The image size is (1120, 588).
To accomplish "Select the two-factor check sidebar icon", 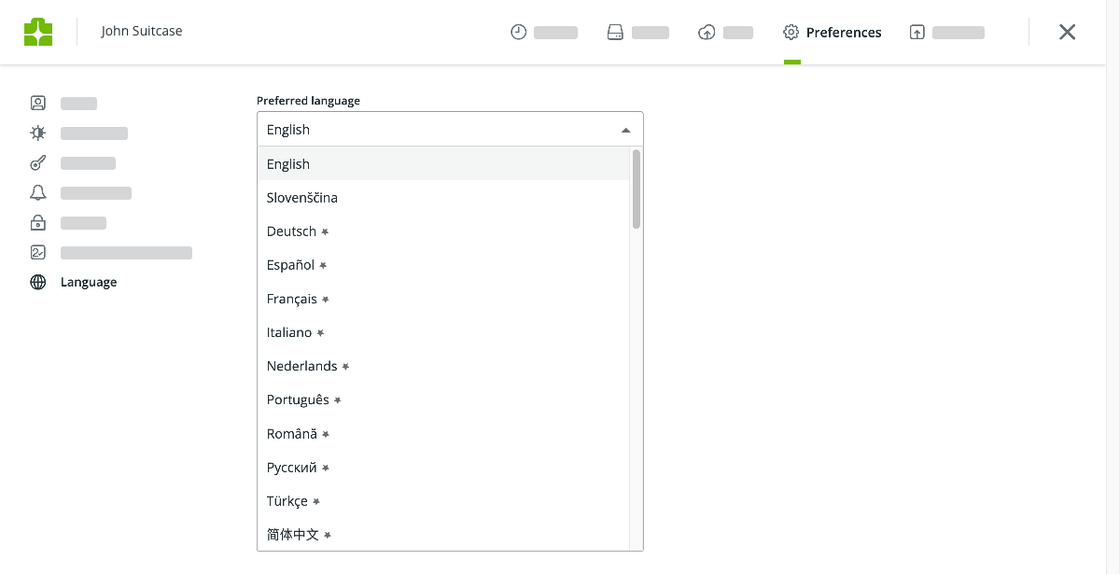I will pyautogui.click(x=38, y=253).
